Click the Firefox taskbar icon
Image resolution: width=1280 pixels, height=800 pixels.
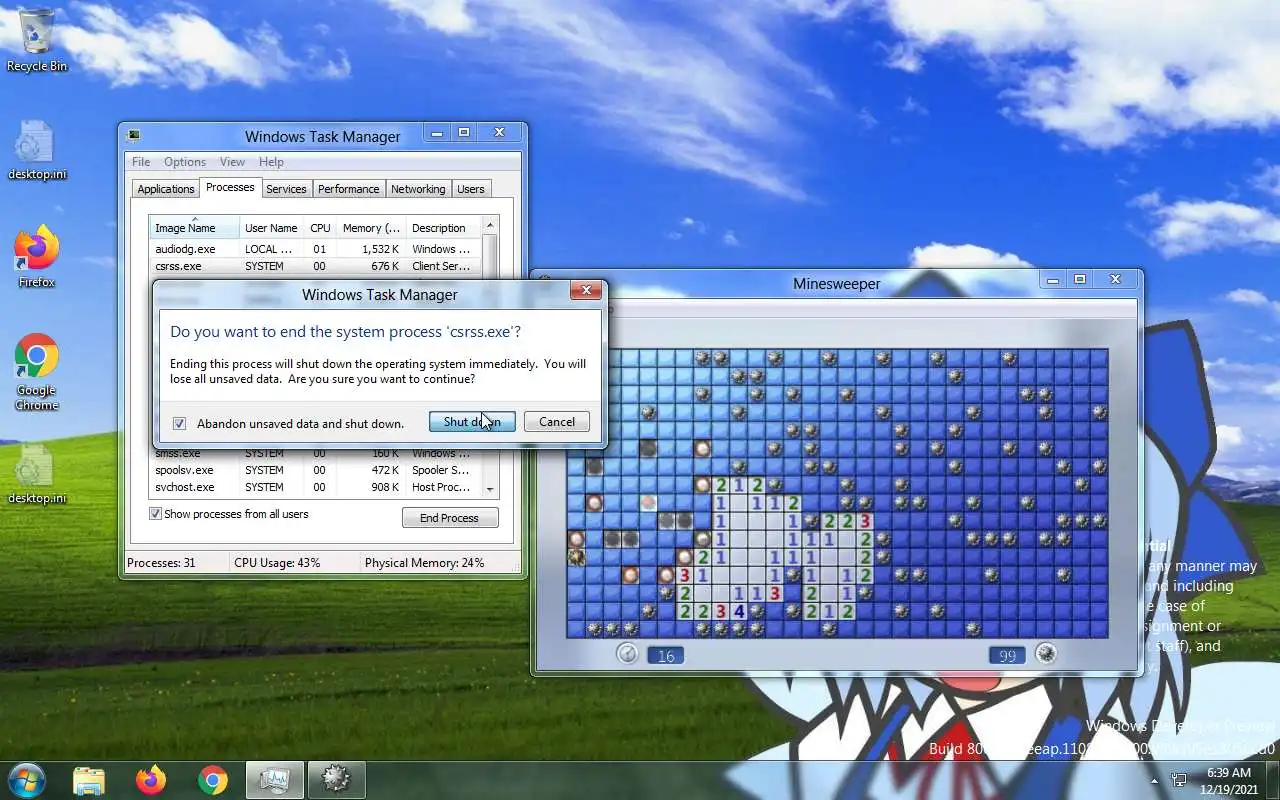click(x=151, y=780)
